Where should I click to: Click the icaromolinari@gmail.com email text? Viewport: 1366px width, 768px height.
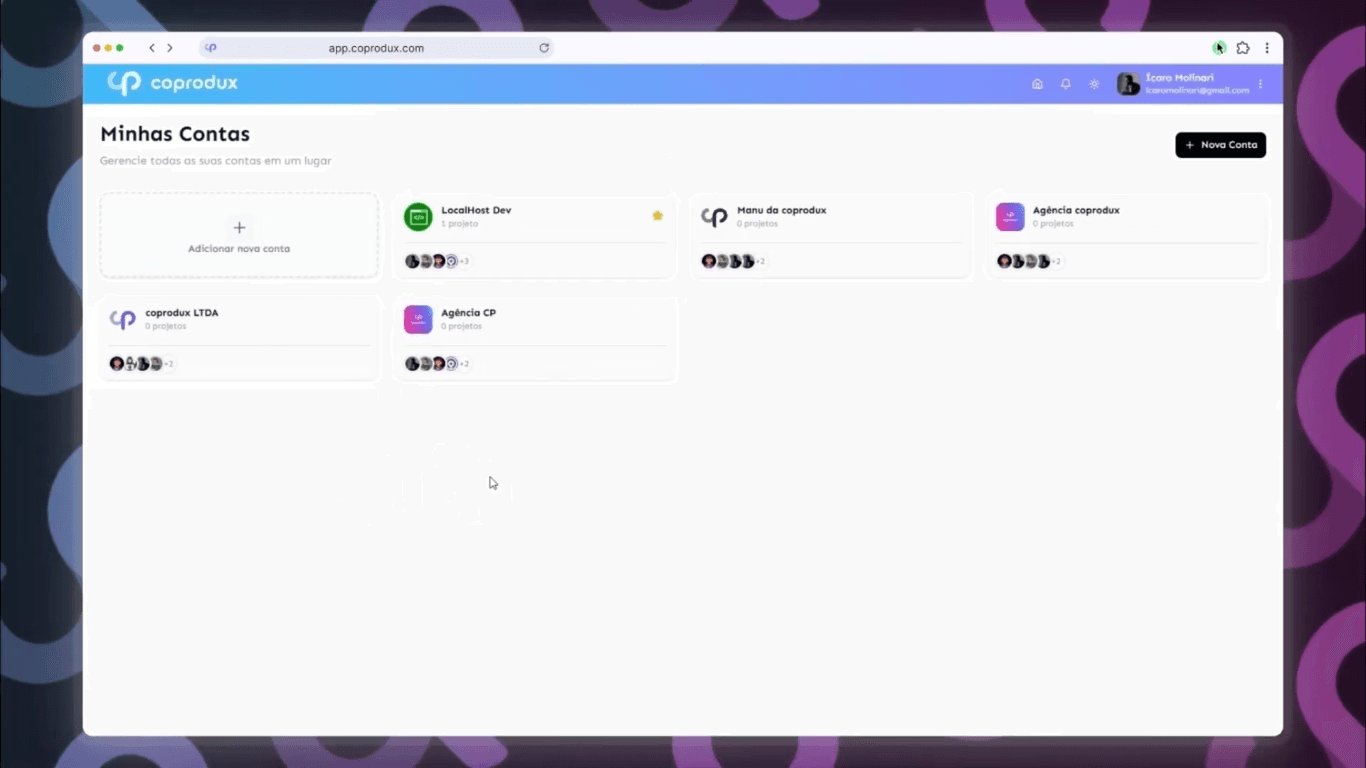[x=1197, y=91]
